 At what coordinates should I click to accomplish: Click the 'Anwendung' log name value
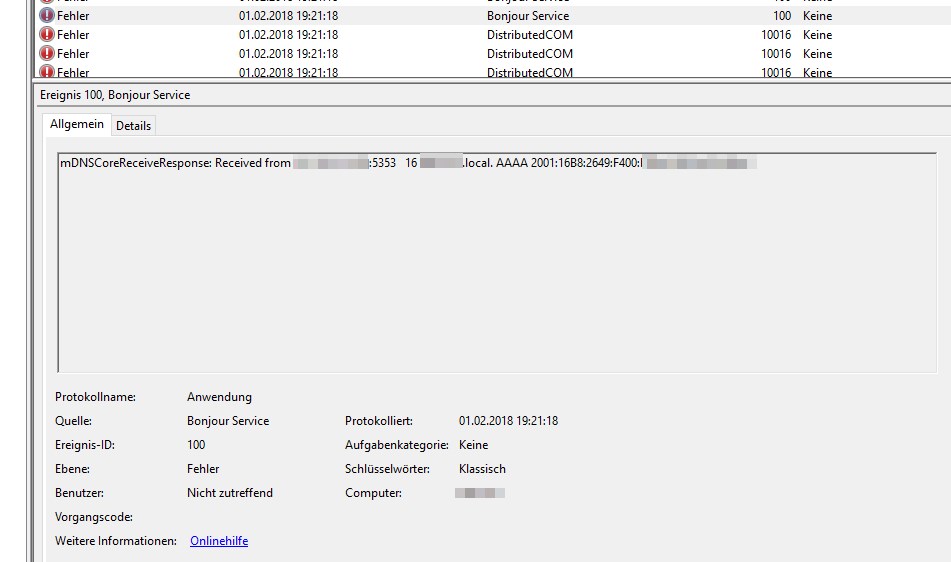tap(219, 397)
